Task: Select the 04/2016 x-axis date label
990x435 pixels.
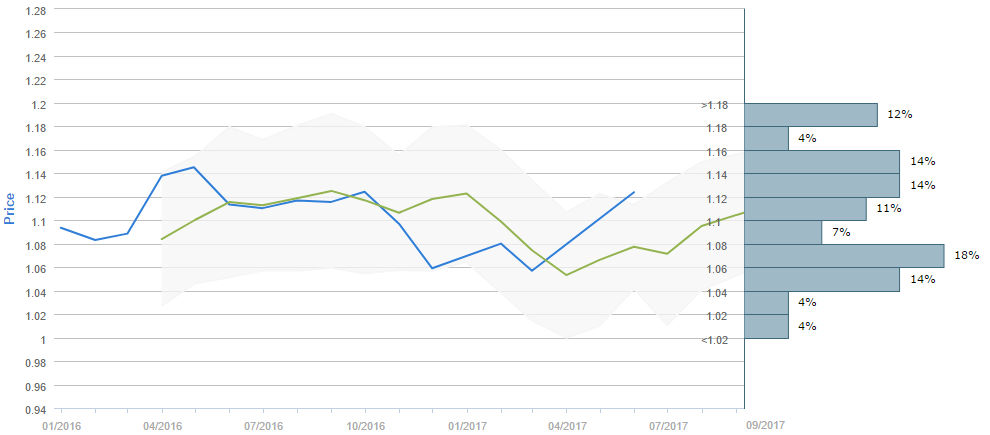Action: (162, 425)
